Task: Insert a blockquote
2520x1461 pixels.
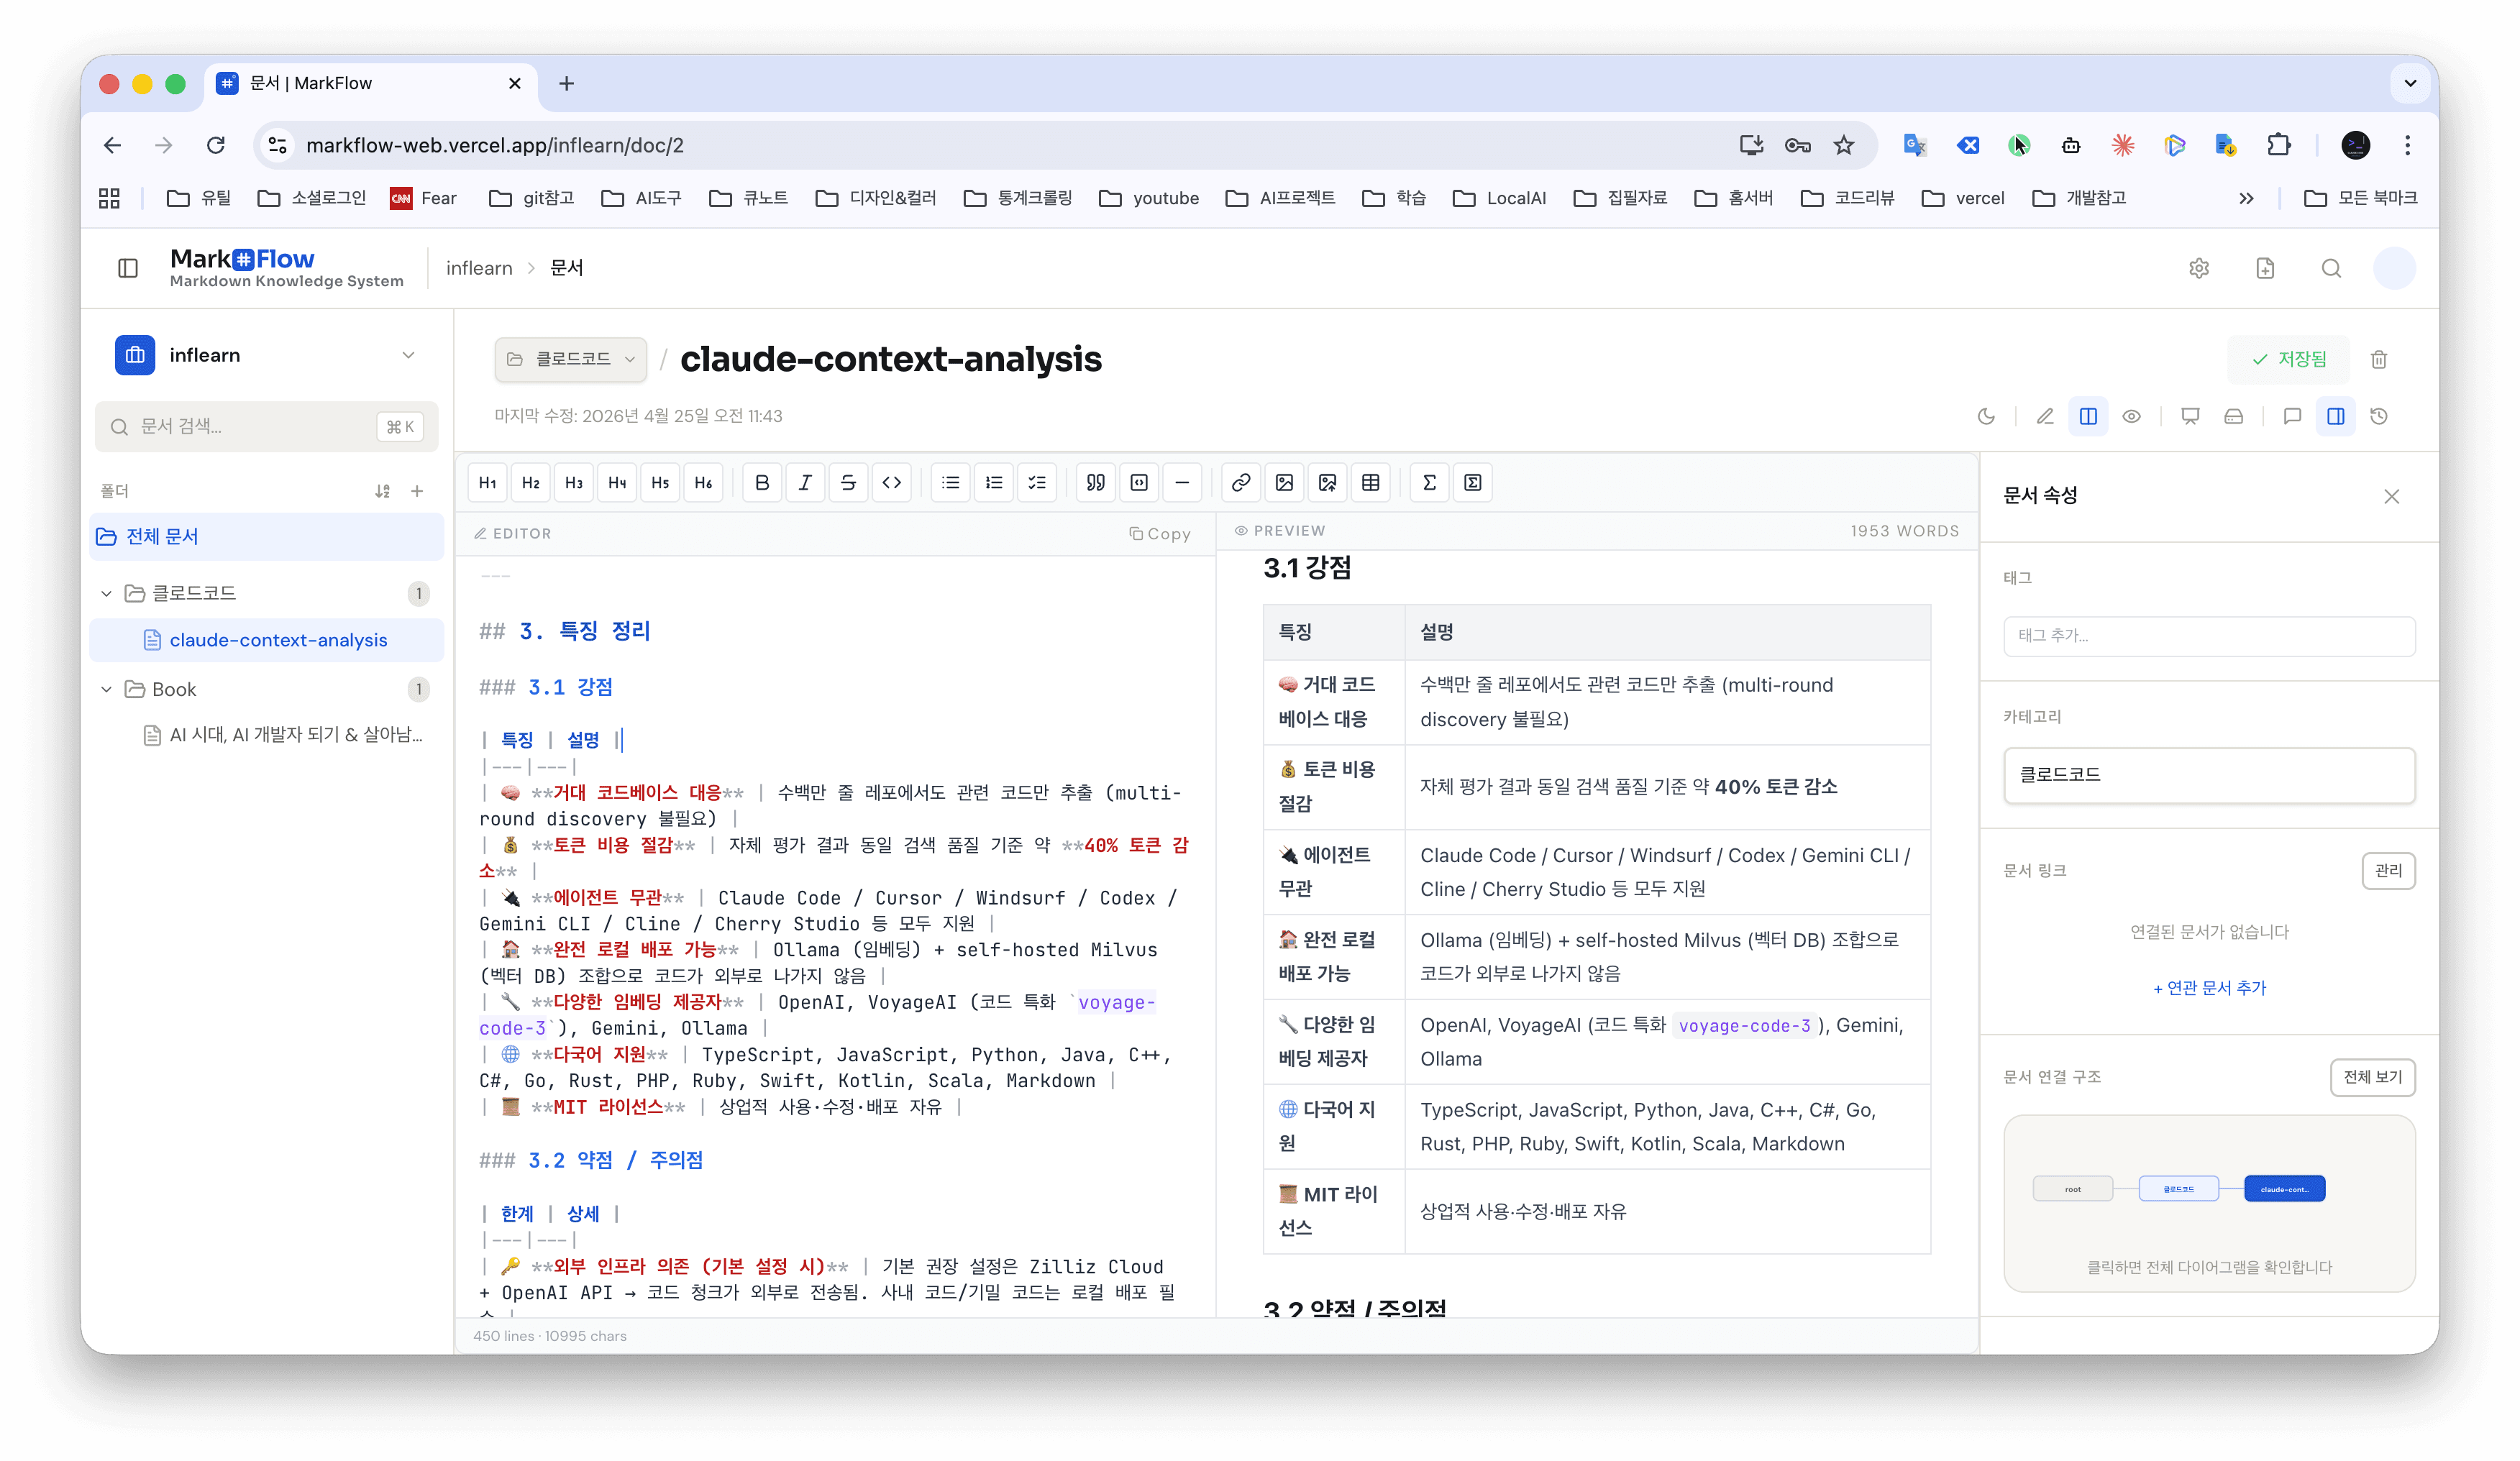Action: coord(1095,483)
